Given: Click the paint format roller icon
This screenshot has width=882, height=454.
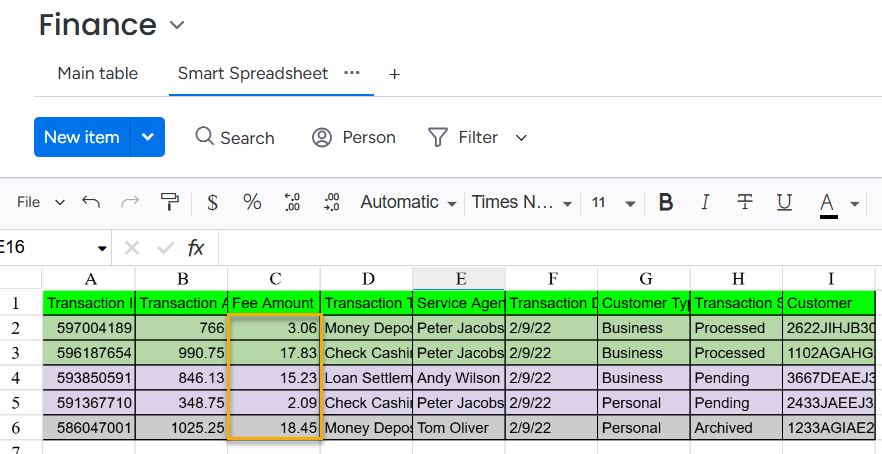Looking at the screenshot, I should [170, 202].
